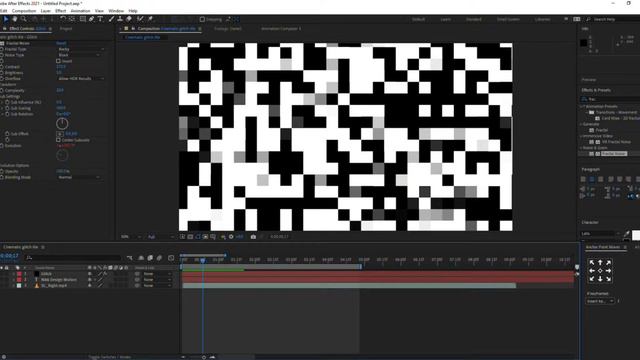Select the Clone Stamp tool
640x360 pixels.
coord(120,19)
